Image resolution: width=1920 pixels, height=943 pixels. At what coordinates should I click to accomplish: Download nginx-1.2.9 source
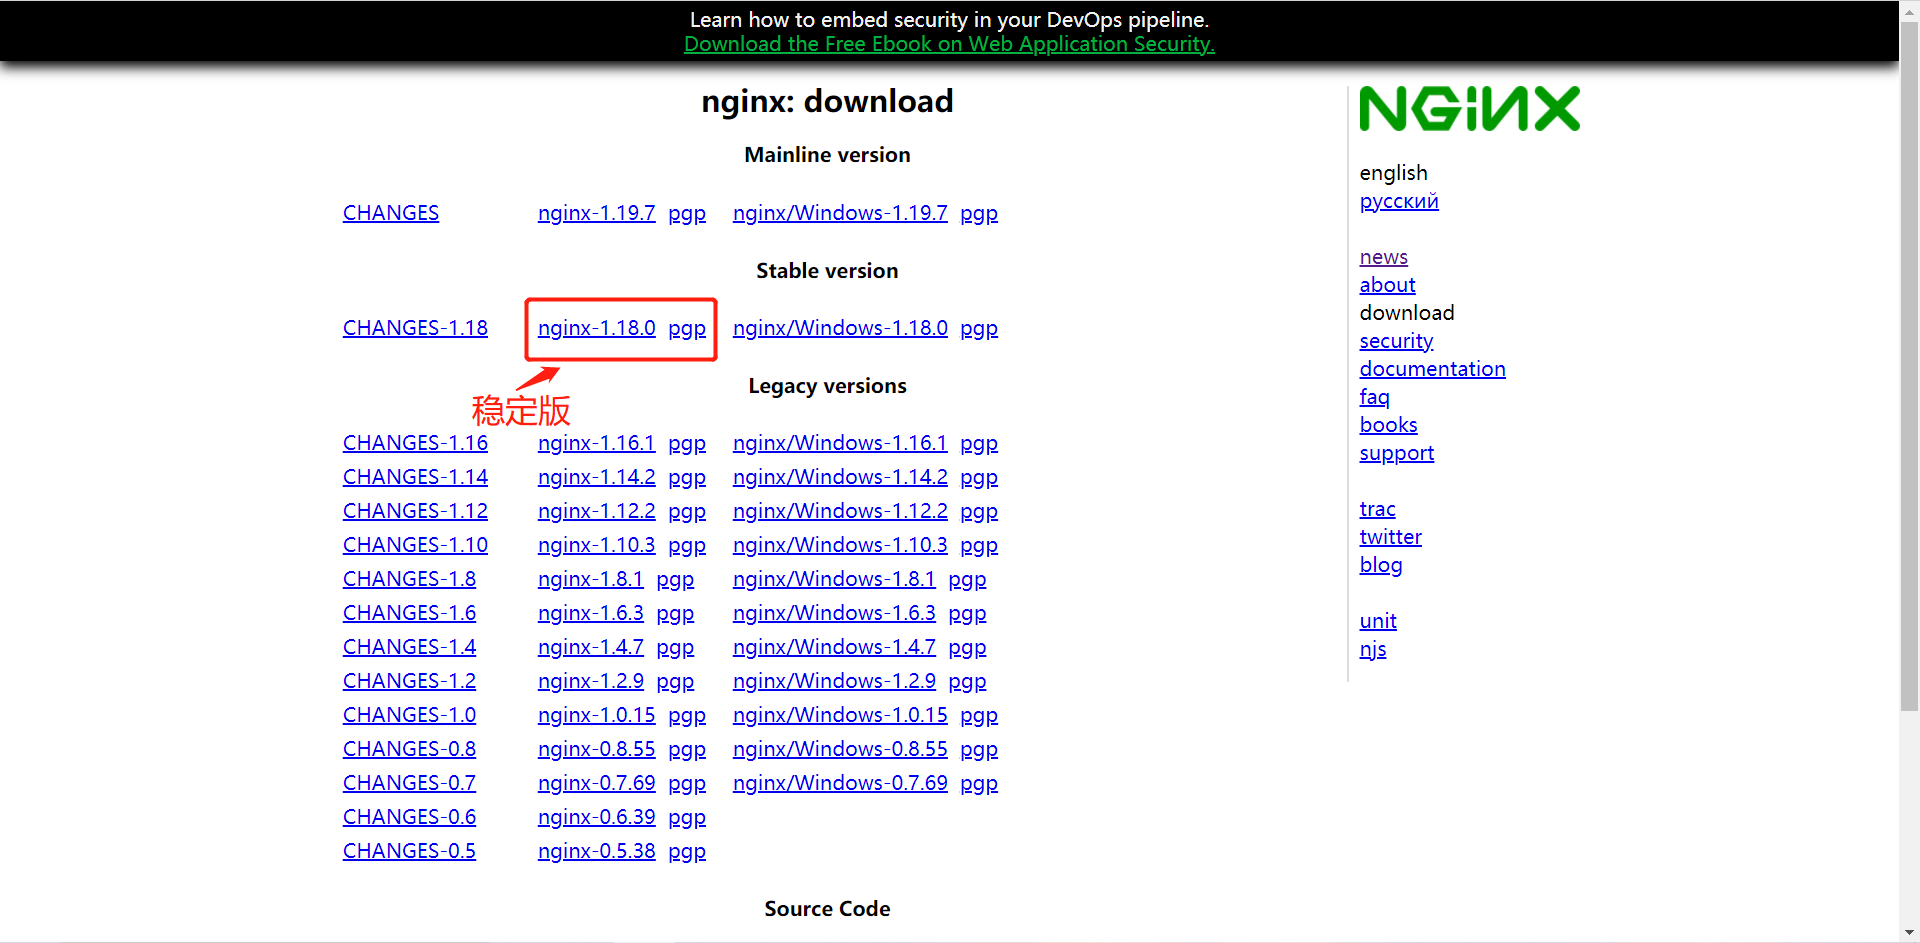click(x=590, y=681)
